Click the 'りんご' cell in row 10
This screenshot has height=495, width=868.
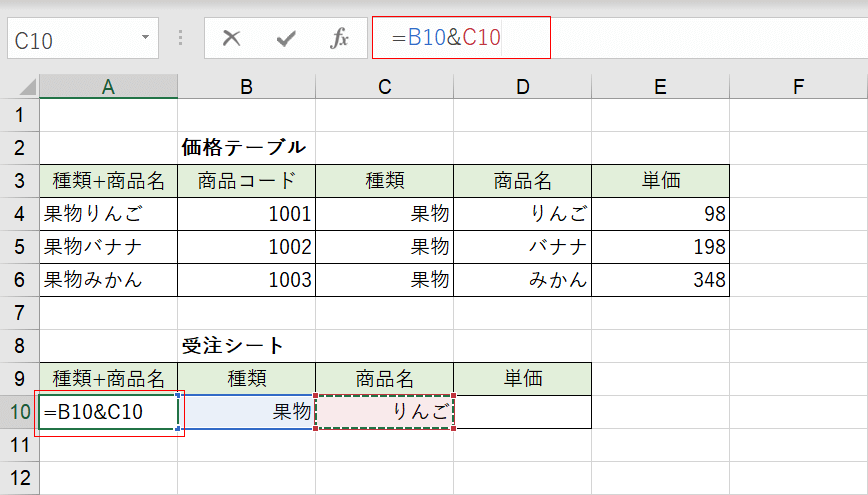pyautogui.click(x=384, y=412)
